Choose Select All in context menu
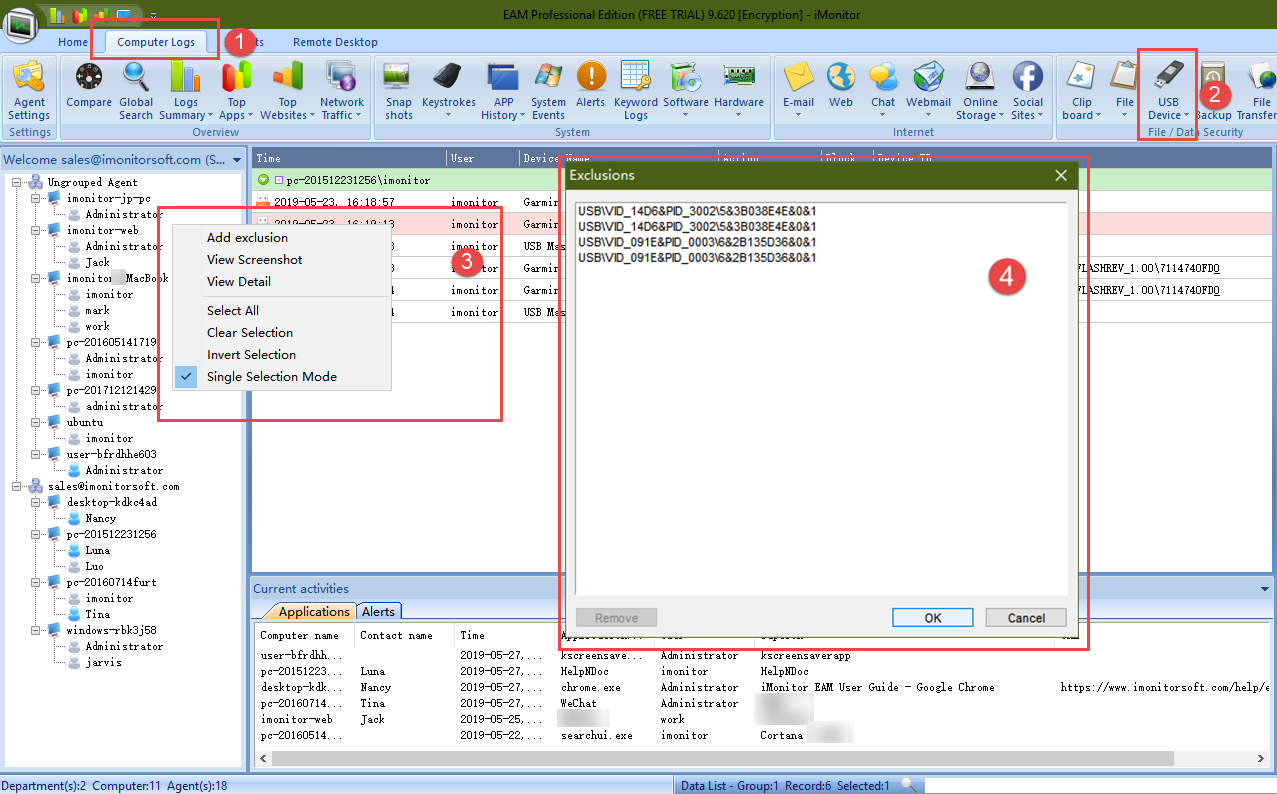 coord(280,311)
